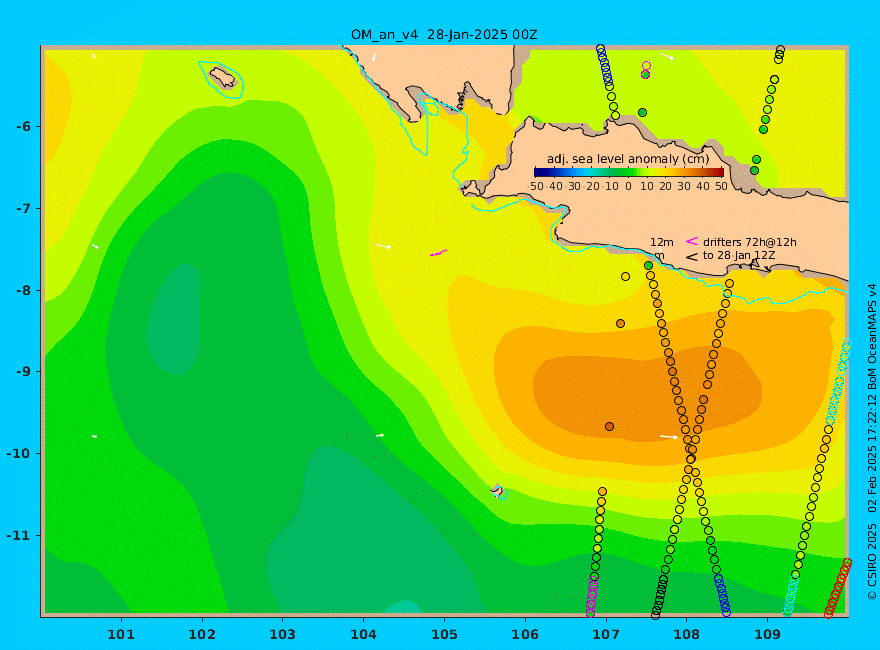Pick the green middle section of the colorbar

point(629,172)
